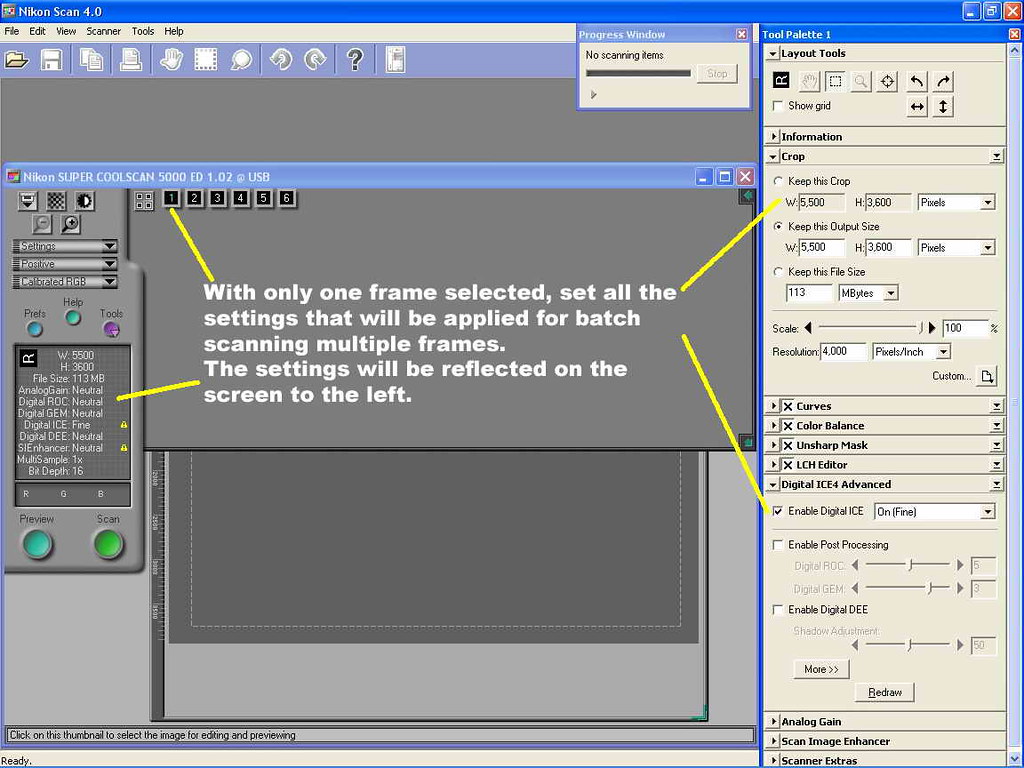Open the Help menu
The height and width of the screenshot is (768, 1024).
174,31
